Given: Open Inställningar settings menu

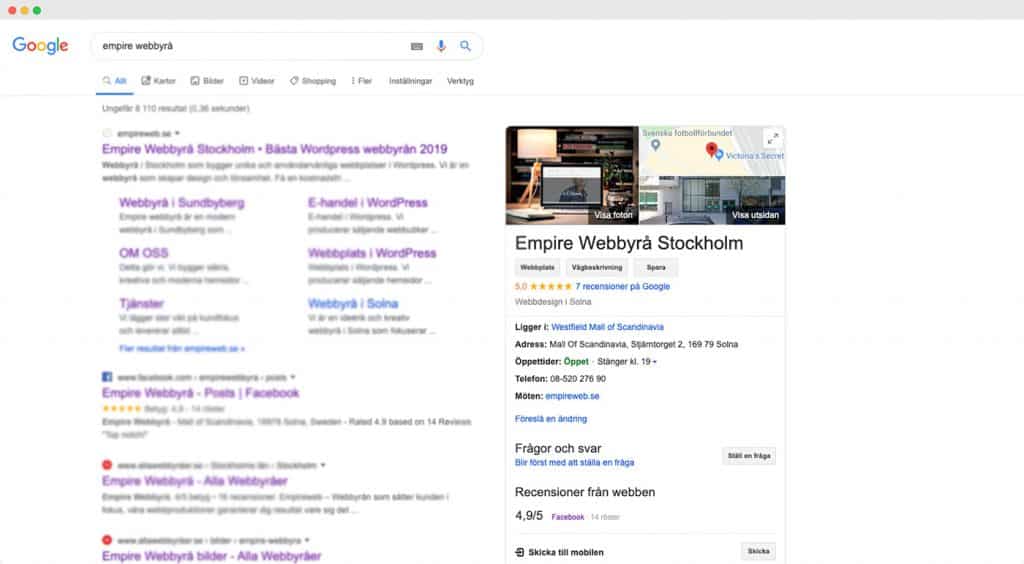Looking at the screenshot, I should (x=410, y=81).
